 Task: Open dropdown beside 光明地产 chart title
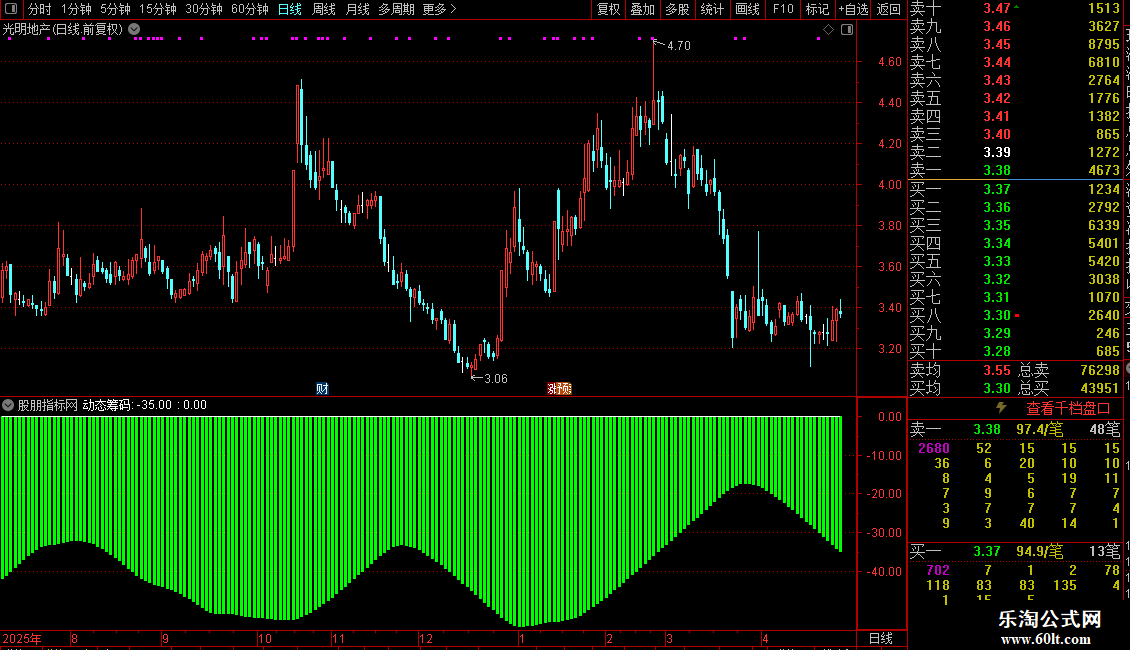click(134, 30)
